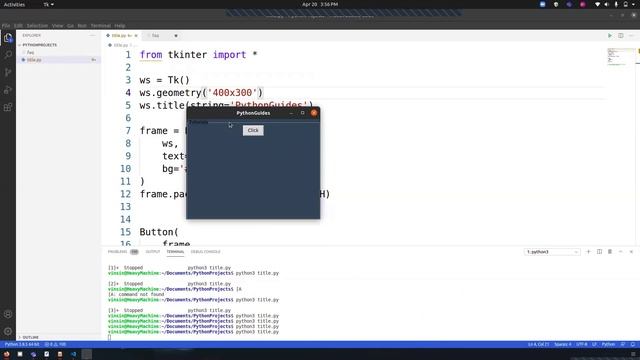Open Explorer panel more actions ellipsis
Image resolution: width=640 pixels, height=360 pixels.
click(x=92, y=36)
